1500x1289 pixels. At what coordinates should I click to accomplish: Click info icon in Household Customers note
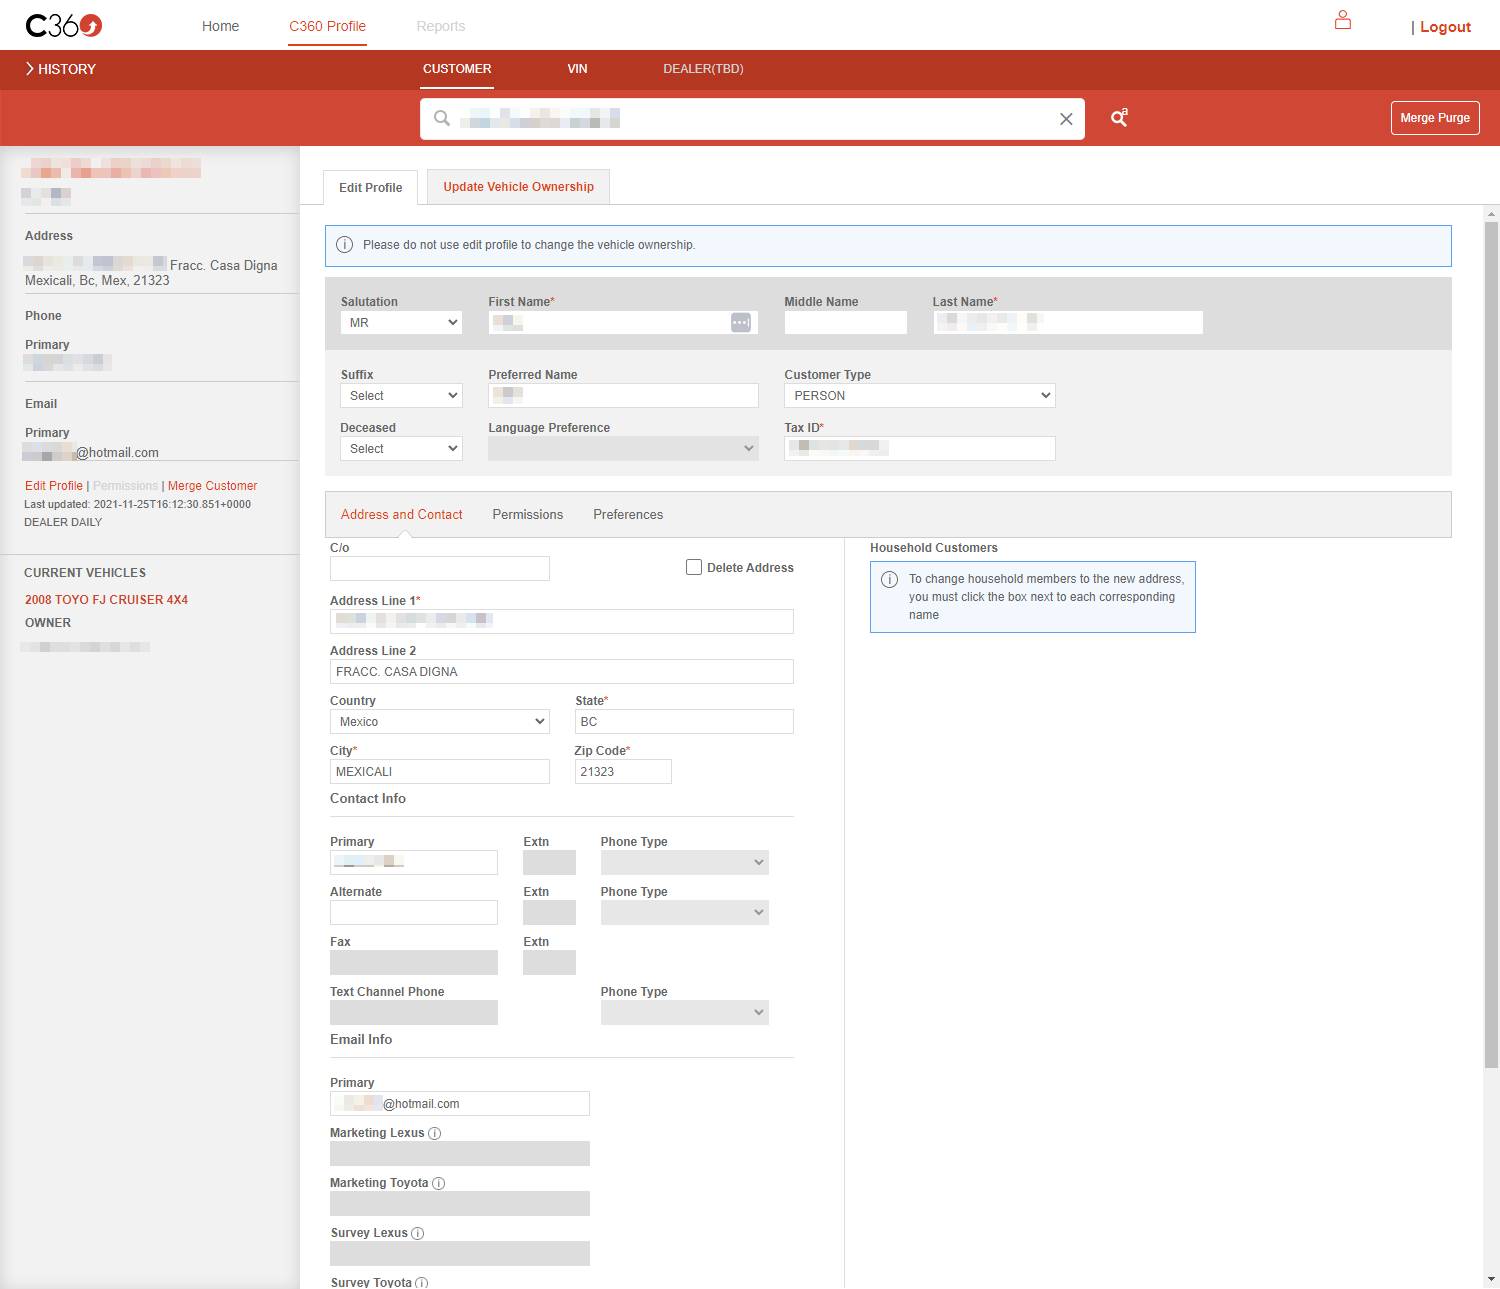click(889, 580)
